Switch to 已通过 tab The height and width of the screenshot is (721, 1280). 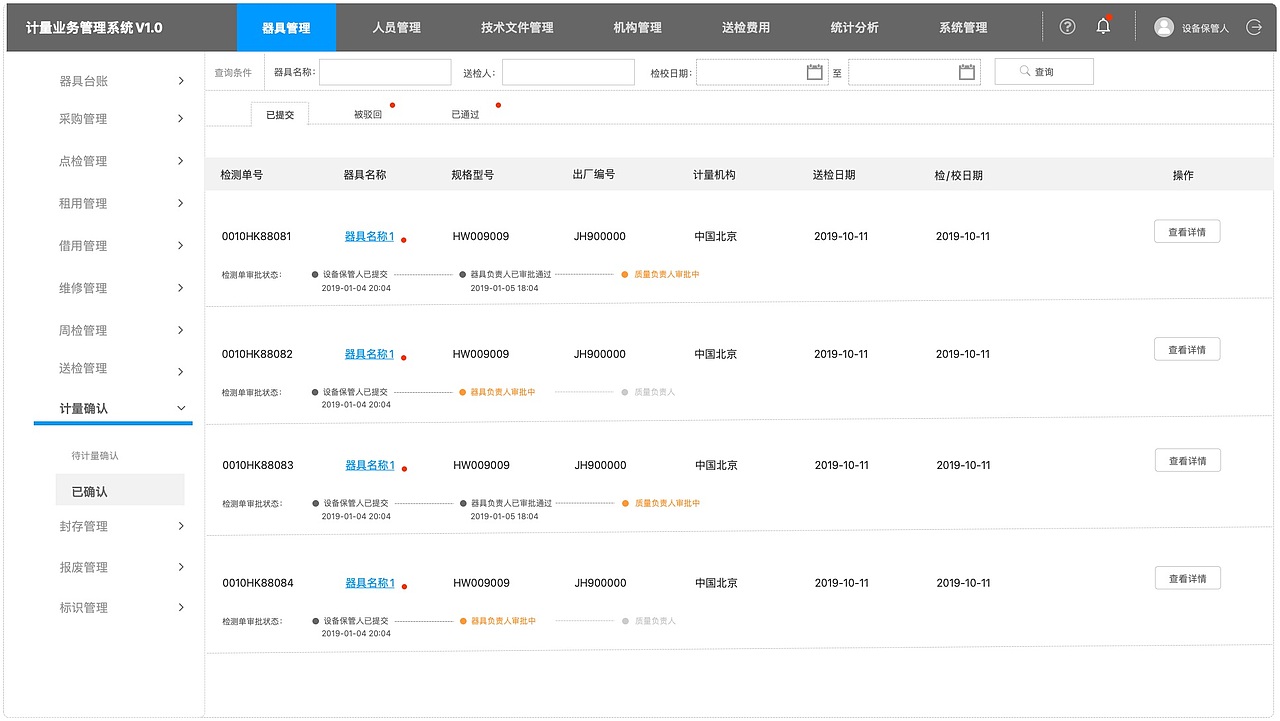[x=465, y=114]
